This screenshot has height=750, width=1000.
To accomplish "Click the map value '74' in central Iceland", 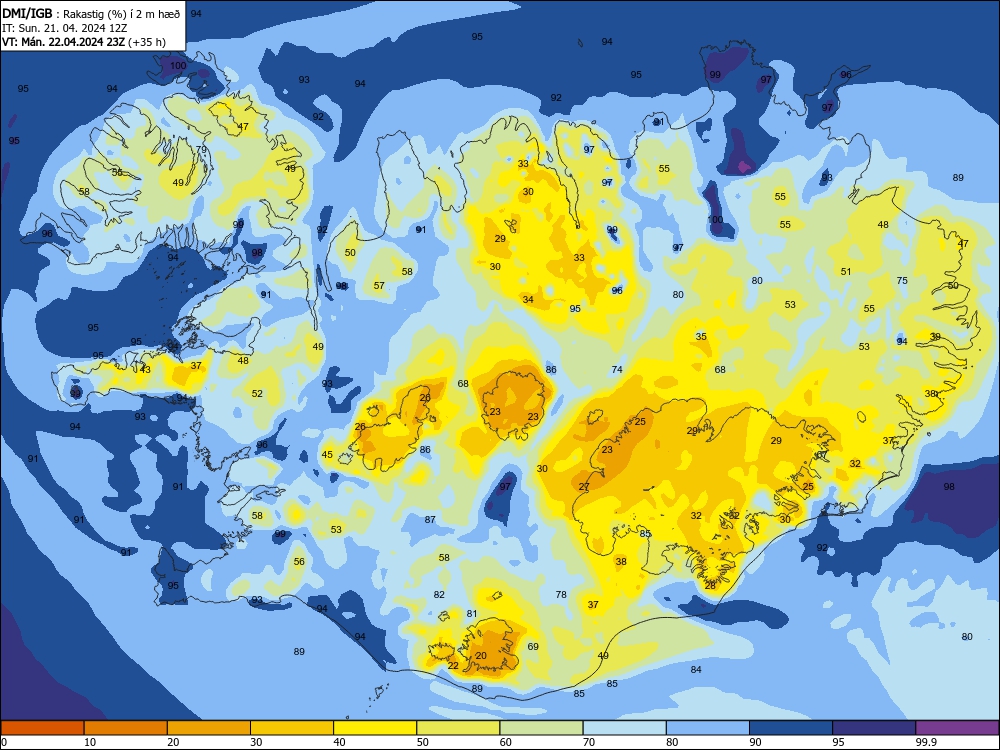I will 617,369.
